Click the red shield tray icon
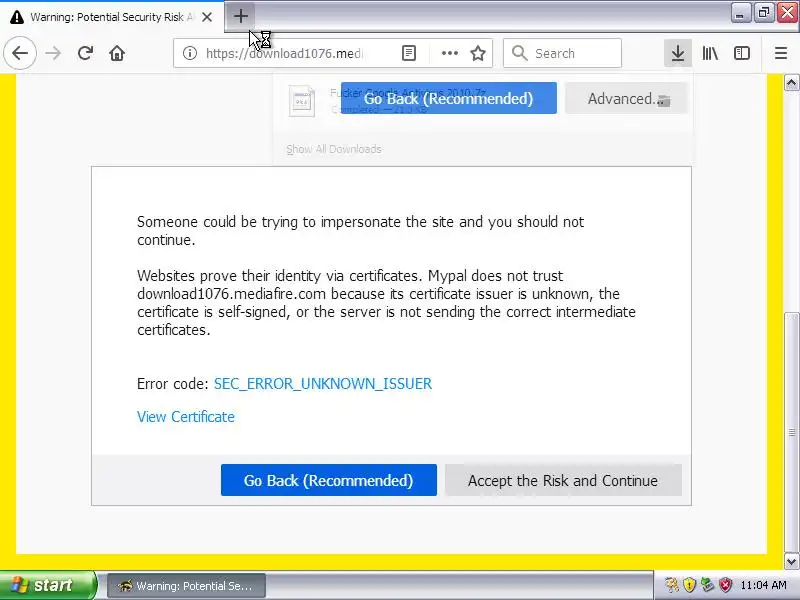This screenshot has width=800, height=600. (x=726, y=585)
